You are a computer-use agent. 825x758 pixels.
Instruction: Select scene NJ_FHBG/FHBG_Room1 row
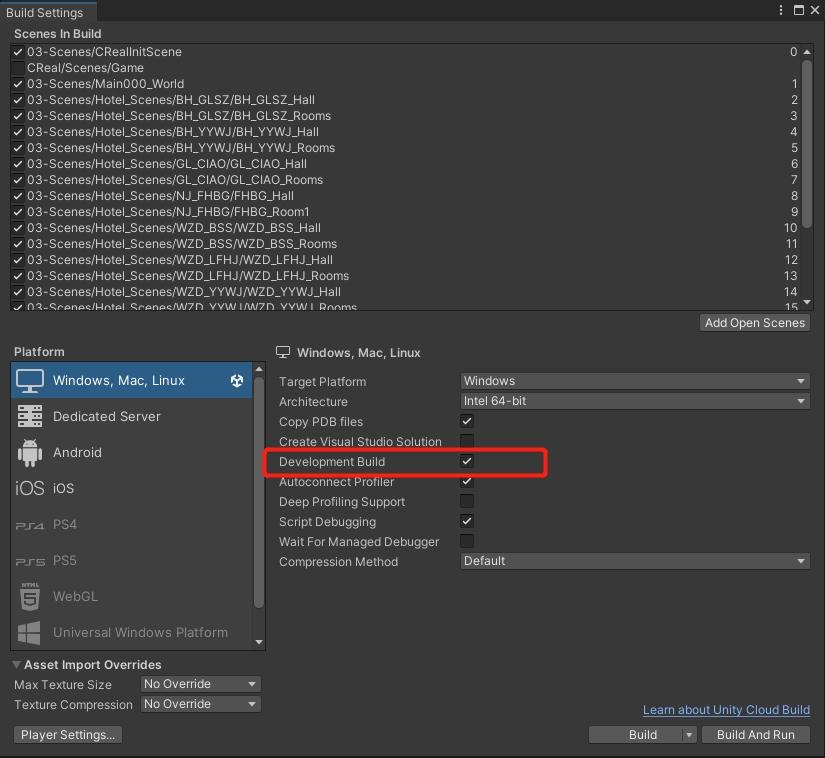[405, 211]
